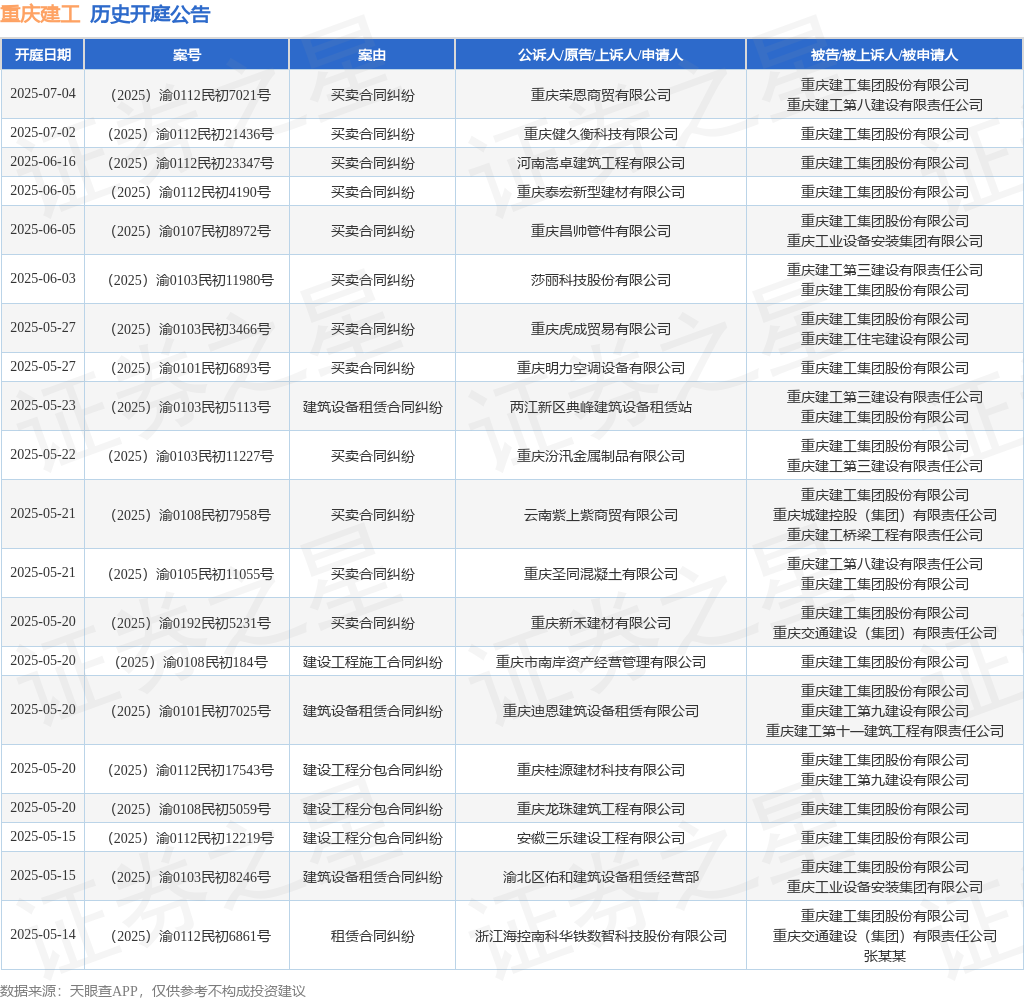Image resolution: width=1024 pixels, height=1000 pixels.
Task: Click defendant 重庆建工第八建设有限责任公司 in 7021号 row
Action: pyautogui.click(x=885, y=105)
